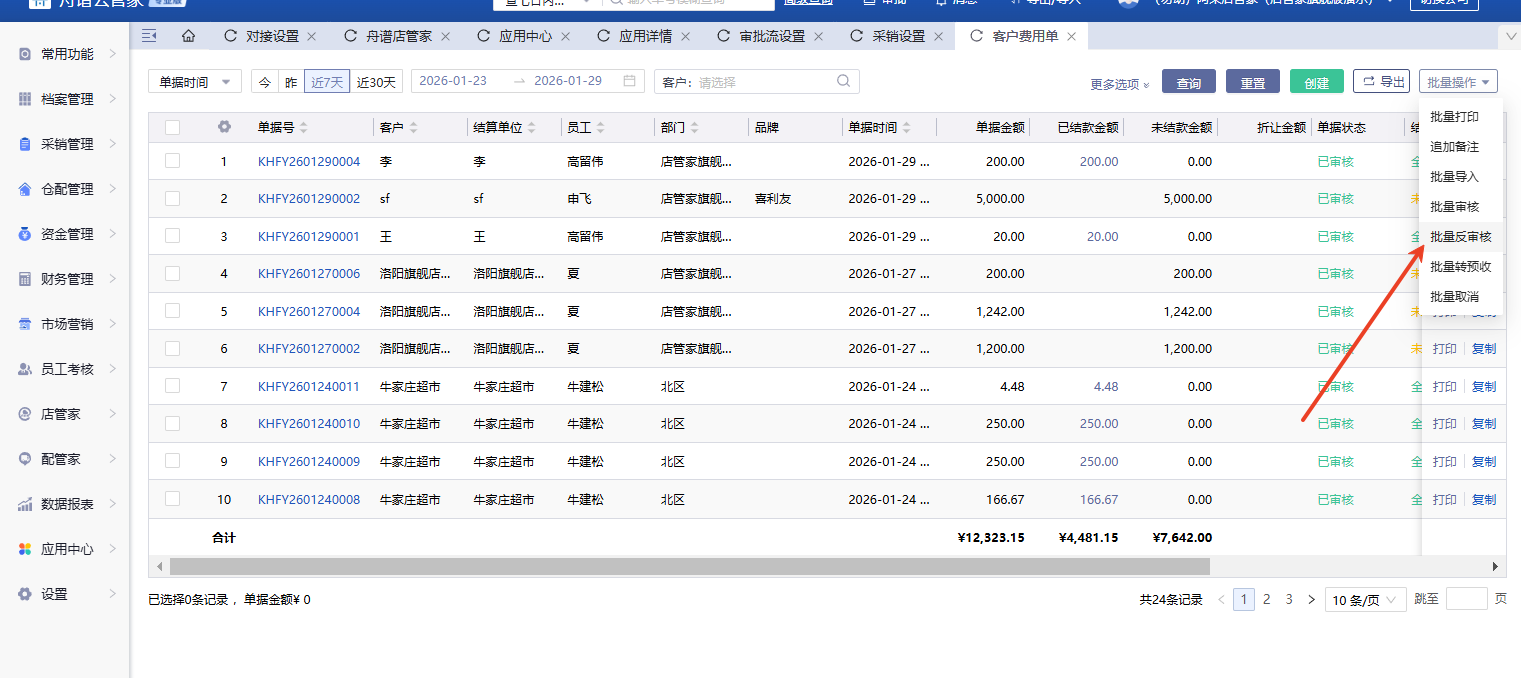
Task: Expand the 10 条/页 page size dropdown
Action: [1365, 600]
